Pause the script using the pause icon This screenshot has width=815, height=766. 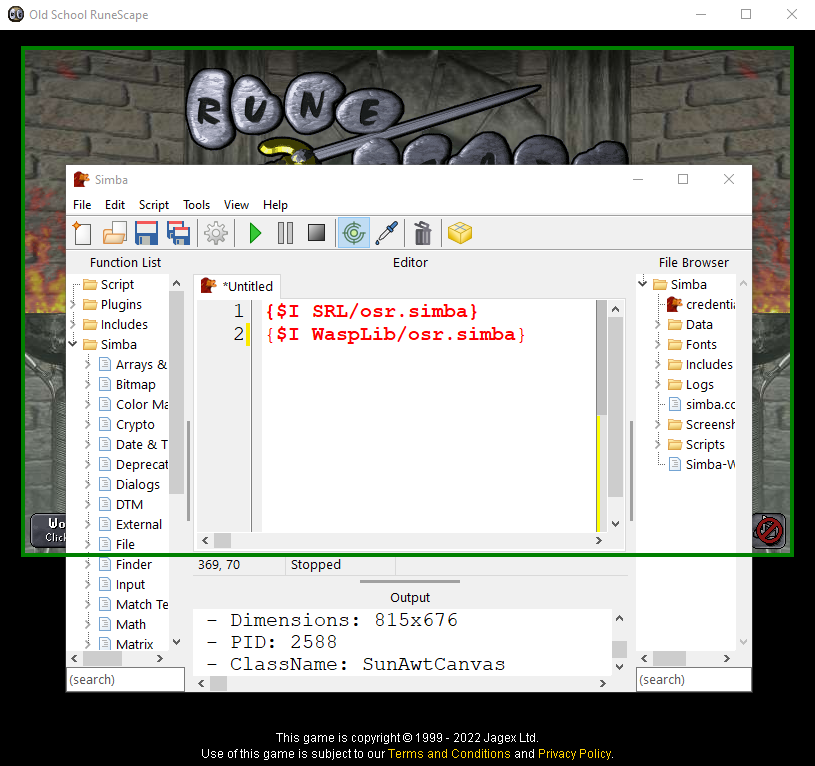coord(285,233)
